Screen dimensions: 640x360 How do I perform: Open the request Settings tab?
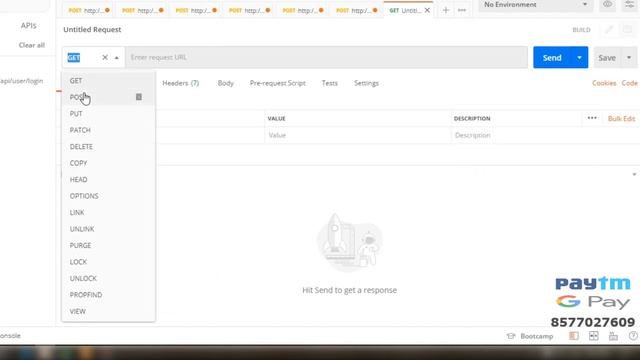click(367, 83)
